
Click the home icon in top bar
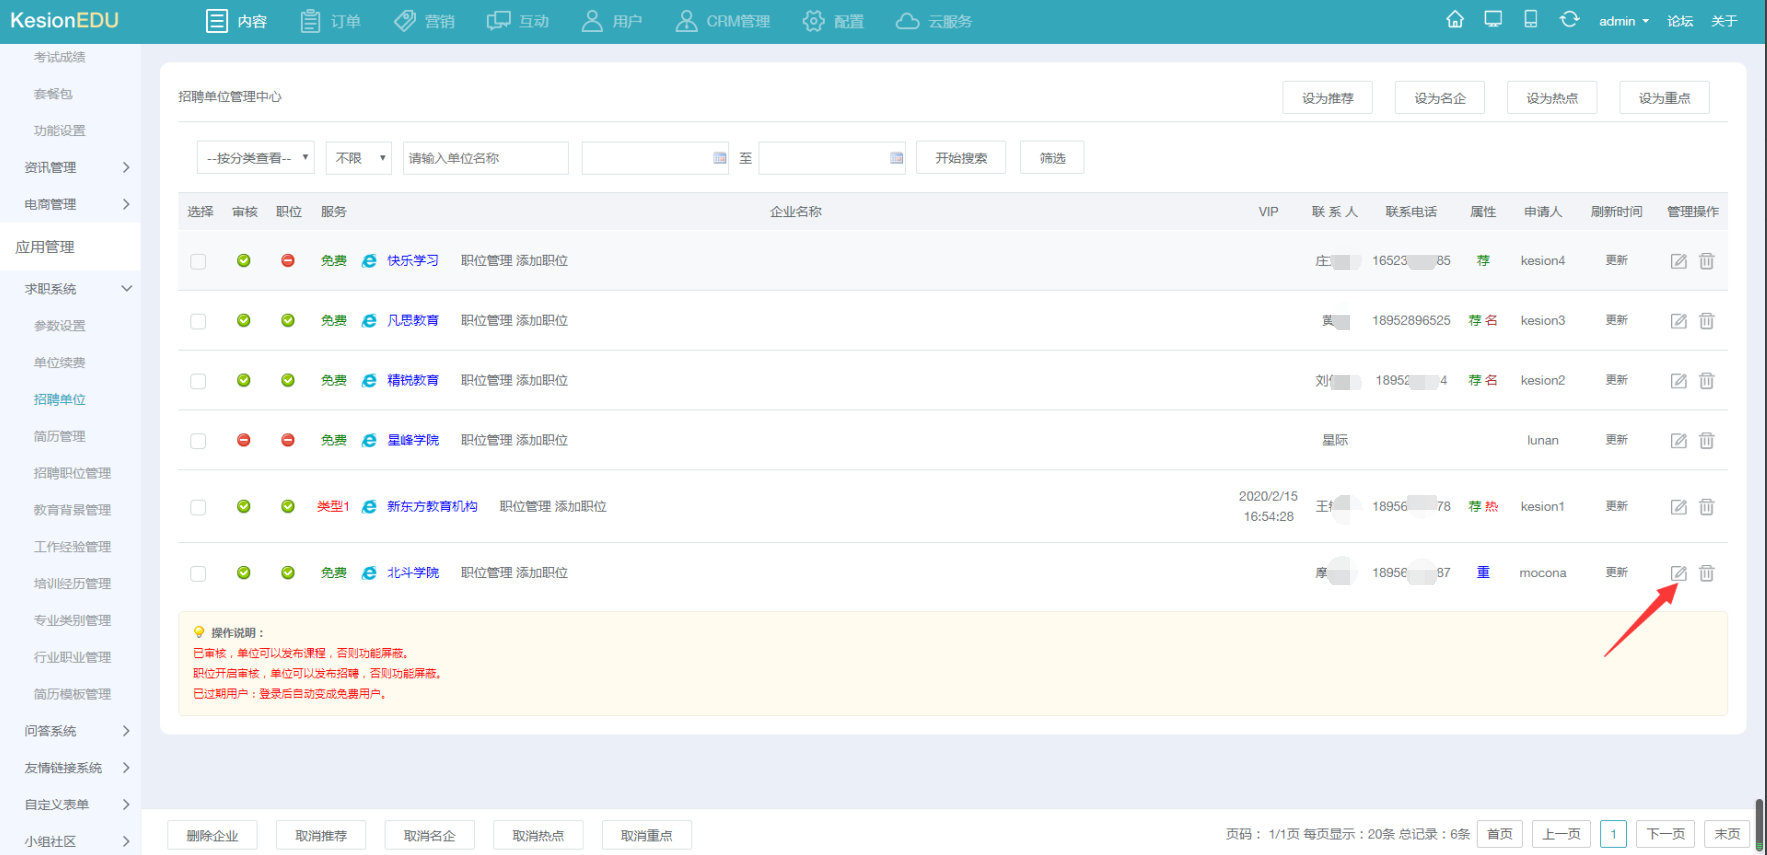(1455, 20)
